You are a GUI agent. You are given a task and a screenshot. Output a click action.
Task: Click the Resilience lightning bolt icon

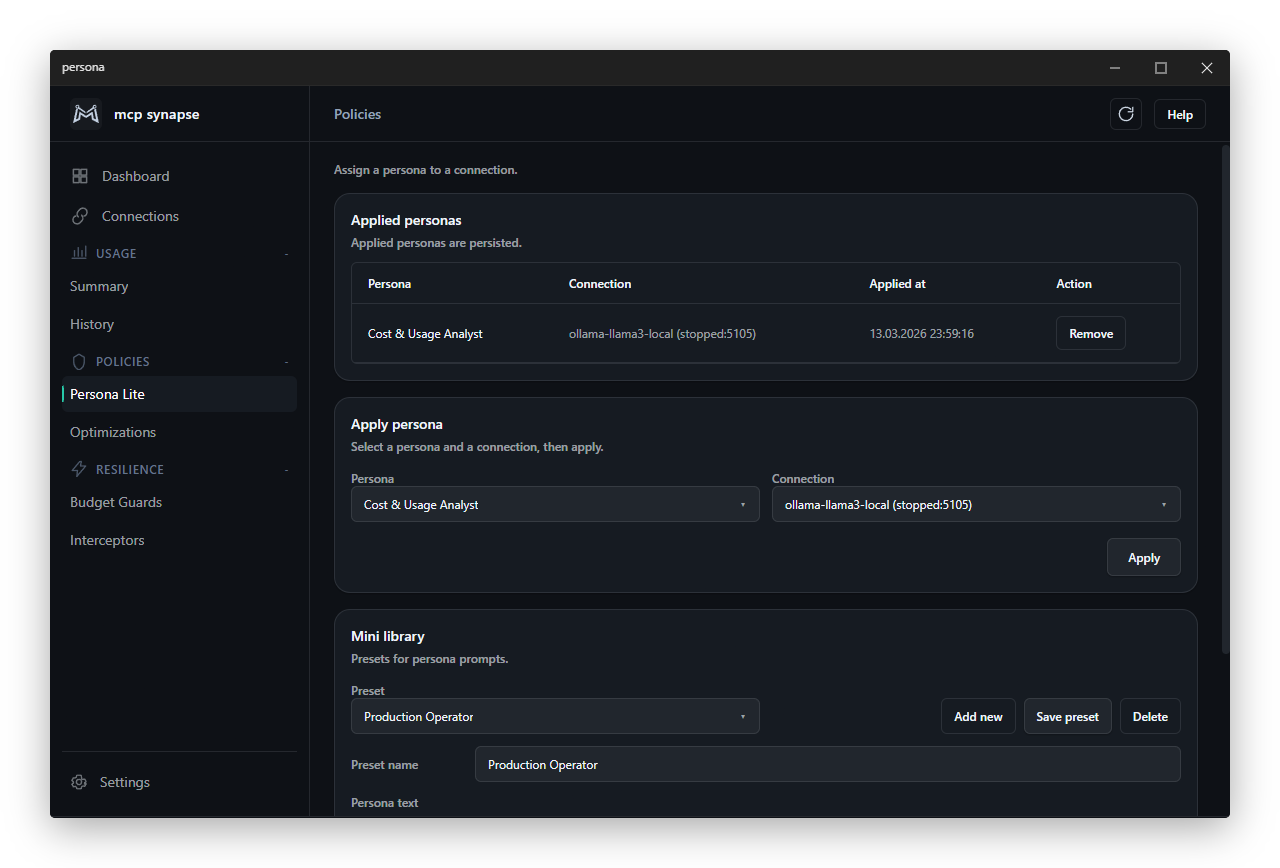pyautogui.click(x=79, y=469)
